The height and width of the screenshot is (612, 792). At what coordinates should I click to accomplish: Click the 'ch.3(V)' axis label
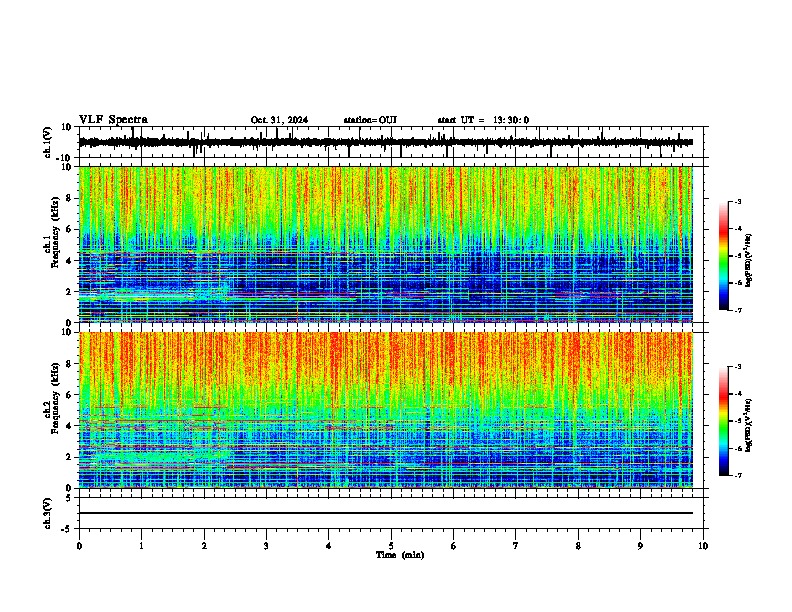48,513
